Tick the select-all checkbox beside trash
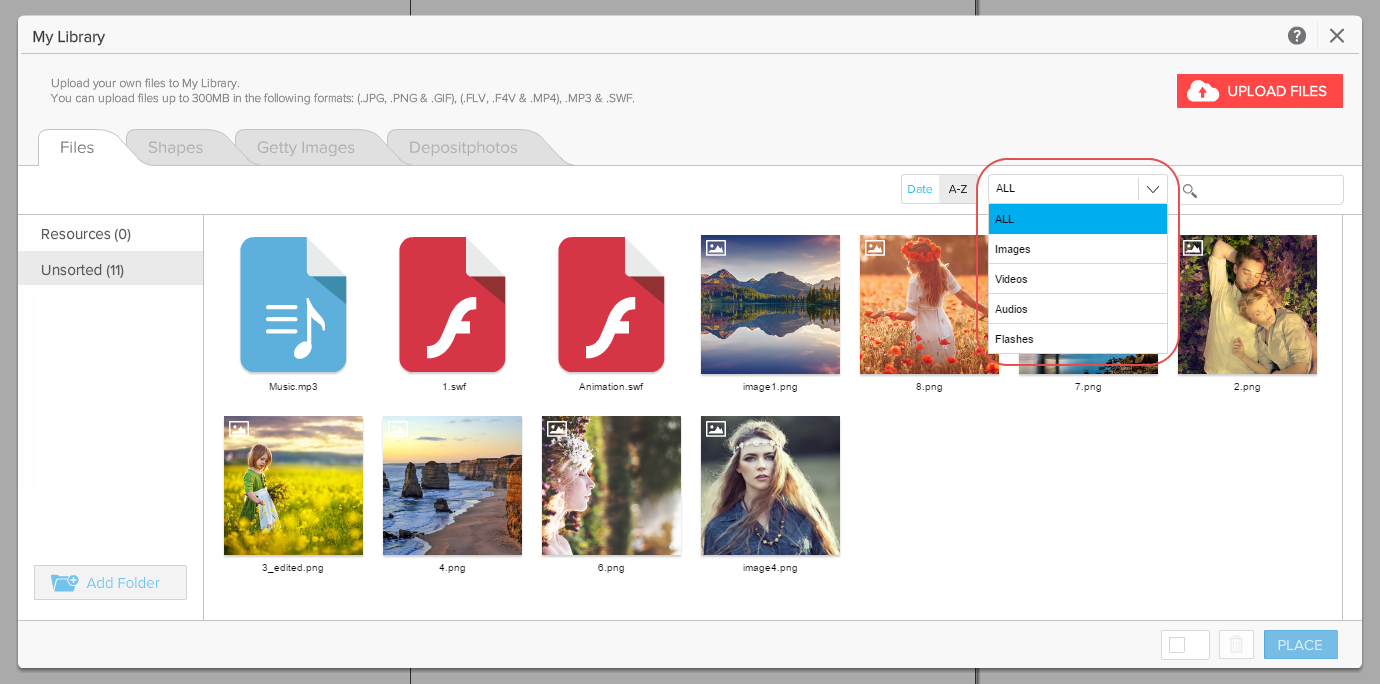Image resolution: width=1380 pixels, height=684 pixels. coord(1177,645)
